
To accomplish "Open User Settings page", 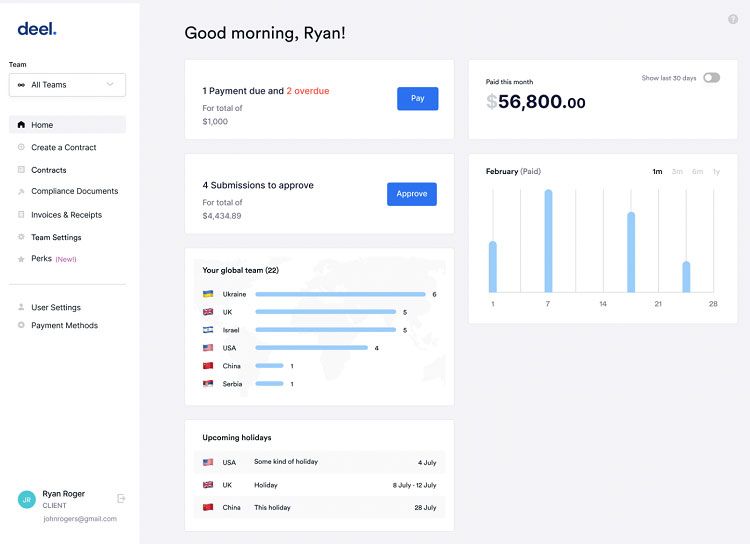I will [x=56, y=307].
